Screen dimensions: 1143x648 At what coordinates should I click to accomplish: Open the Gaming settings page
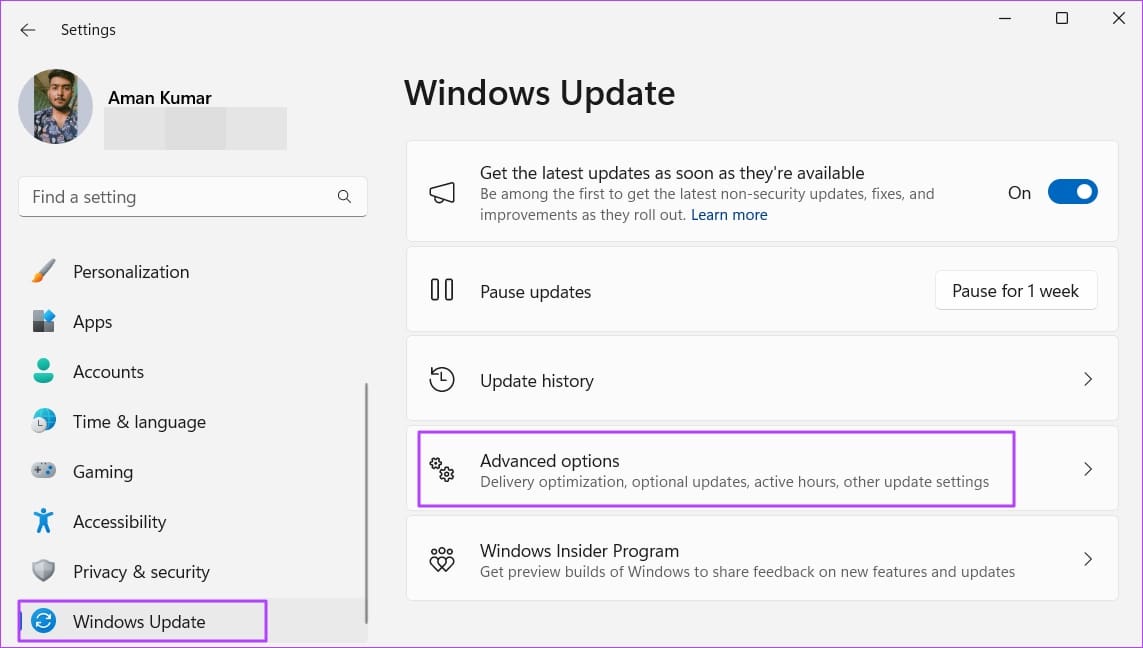pyautogui.click(x=105, y=471)
